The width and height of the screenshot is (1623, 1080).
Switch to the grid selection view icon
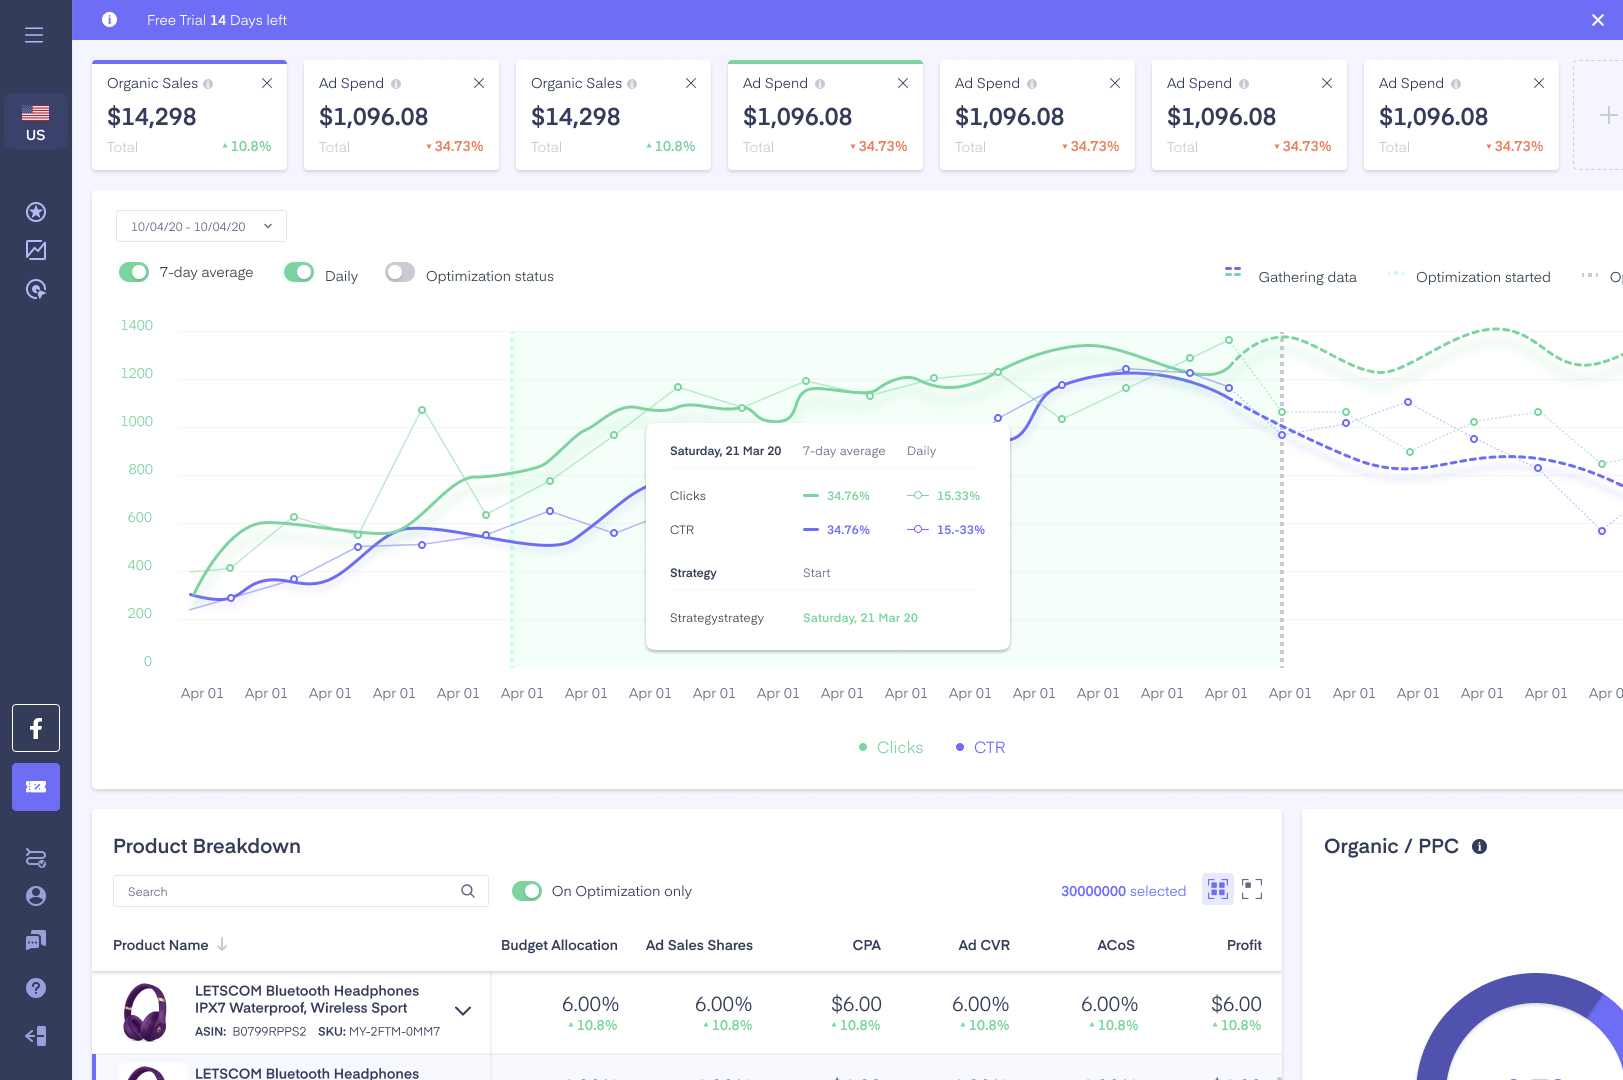point(1218,888)
